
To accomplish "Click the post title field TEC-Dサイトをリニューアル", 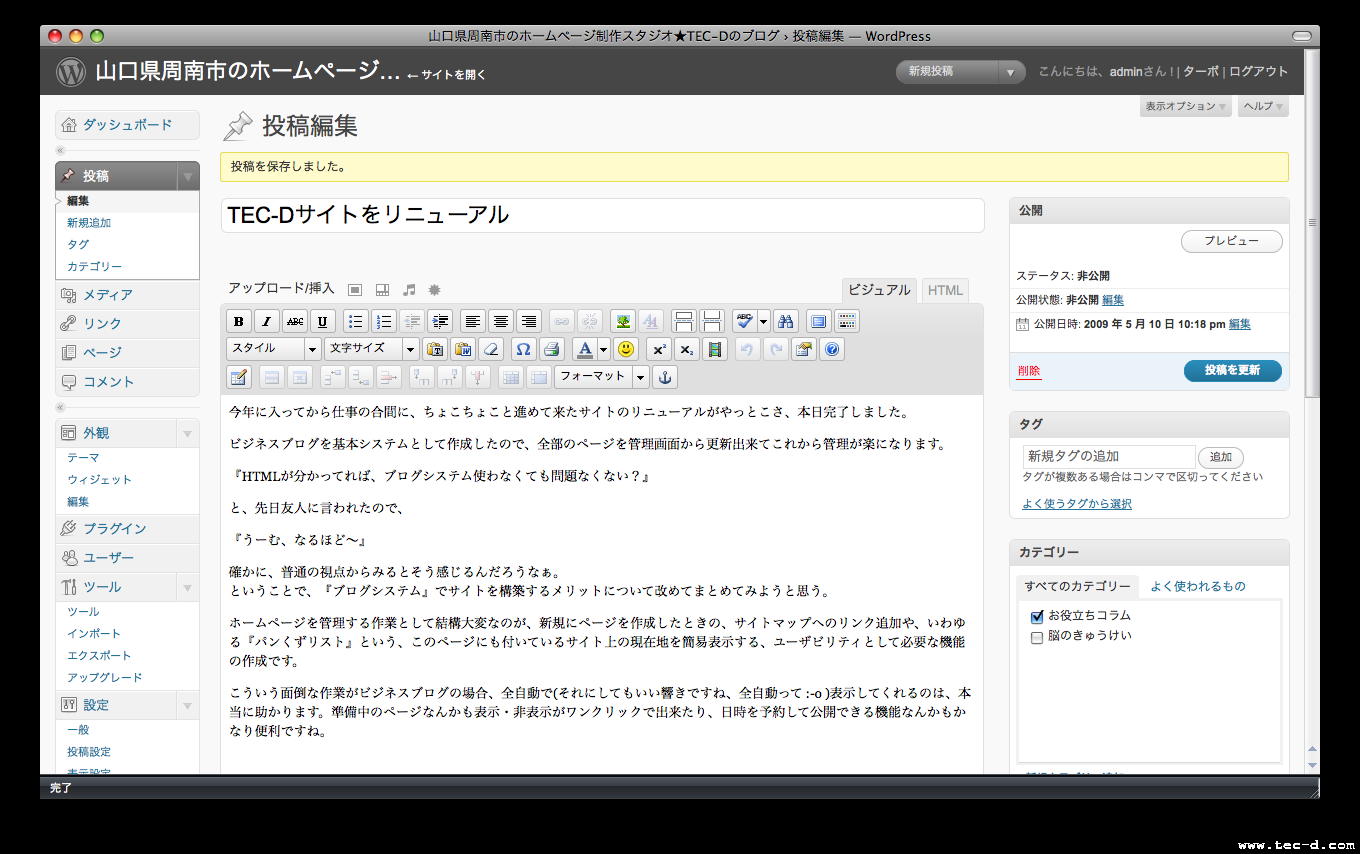I will (x=602, y=215).
